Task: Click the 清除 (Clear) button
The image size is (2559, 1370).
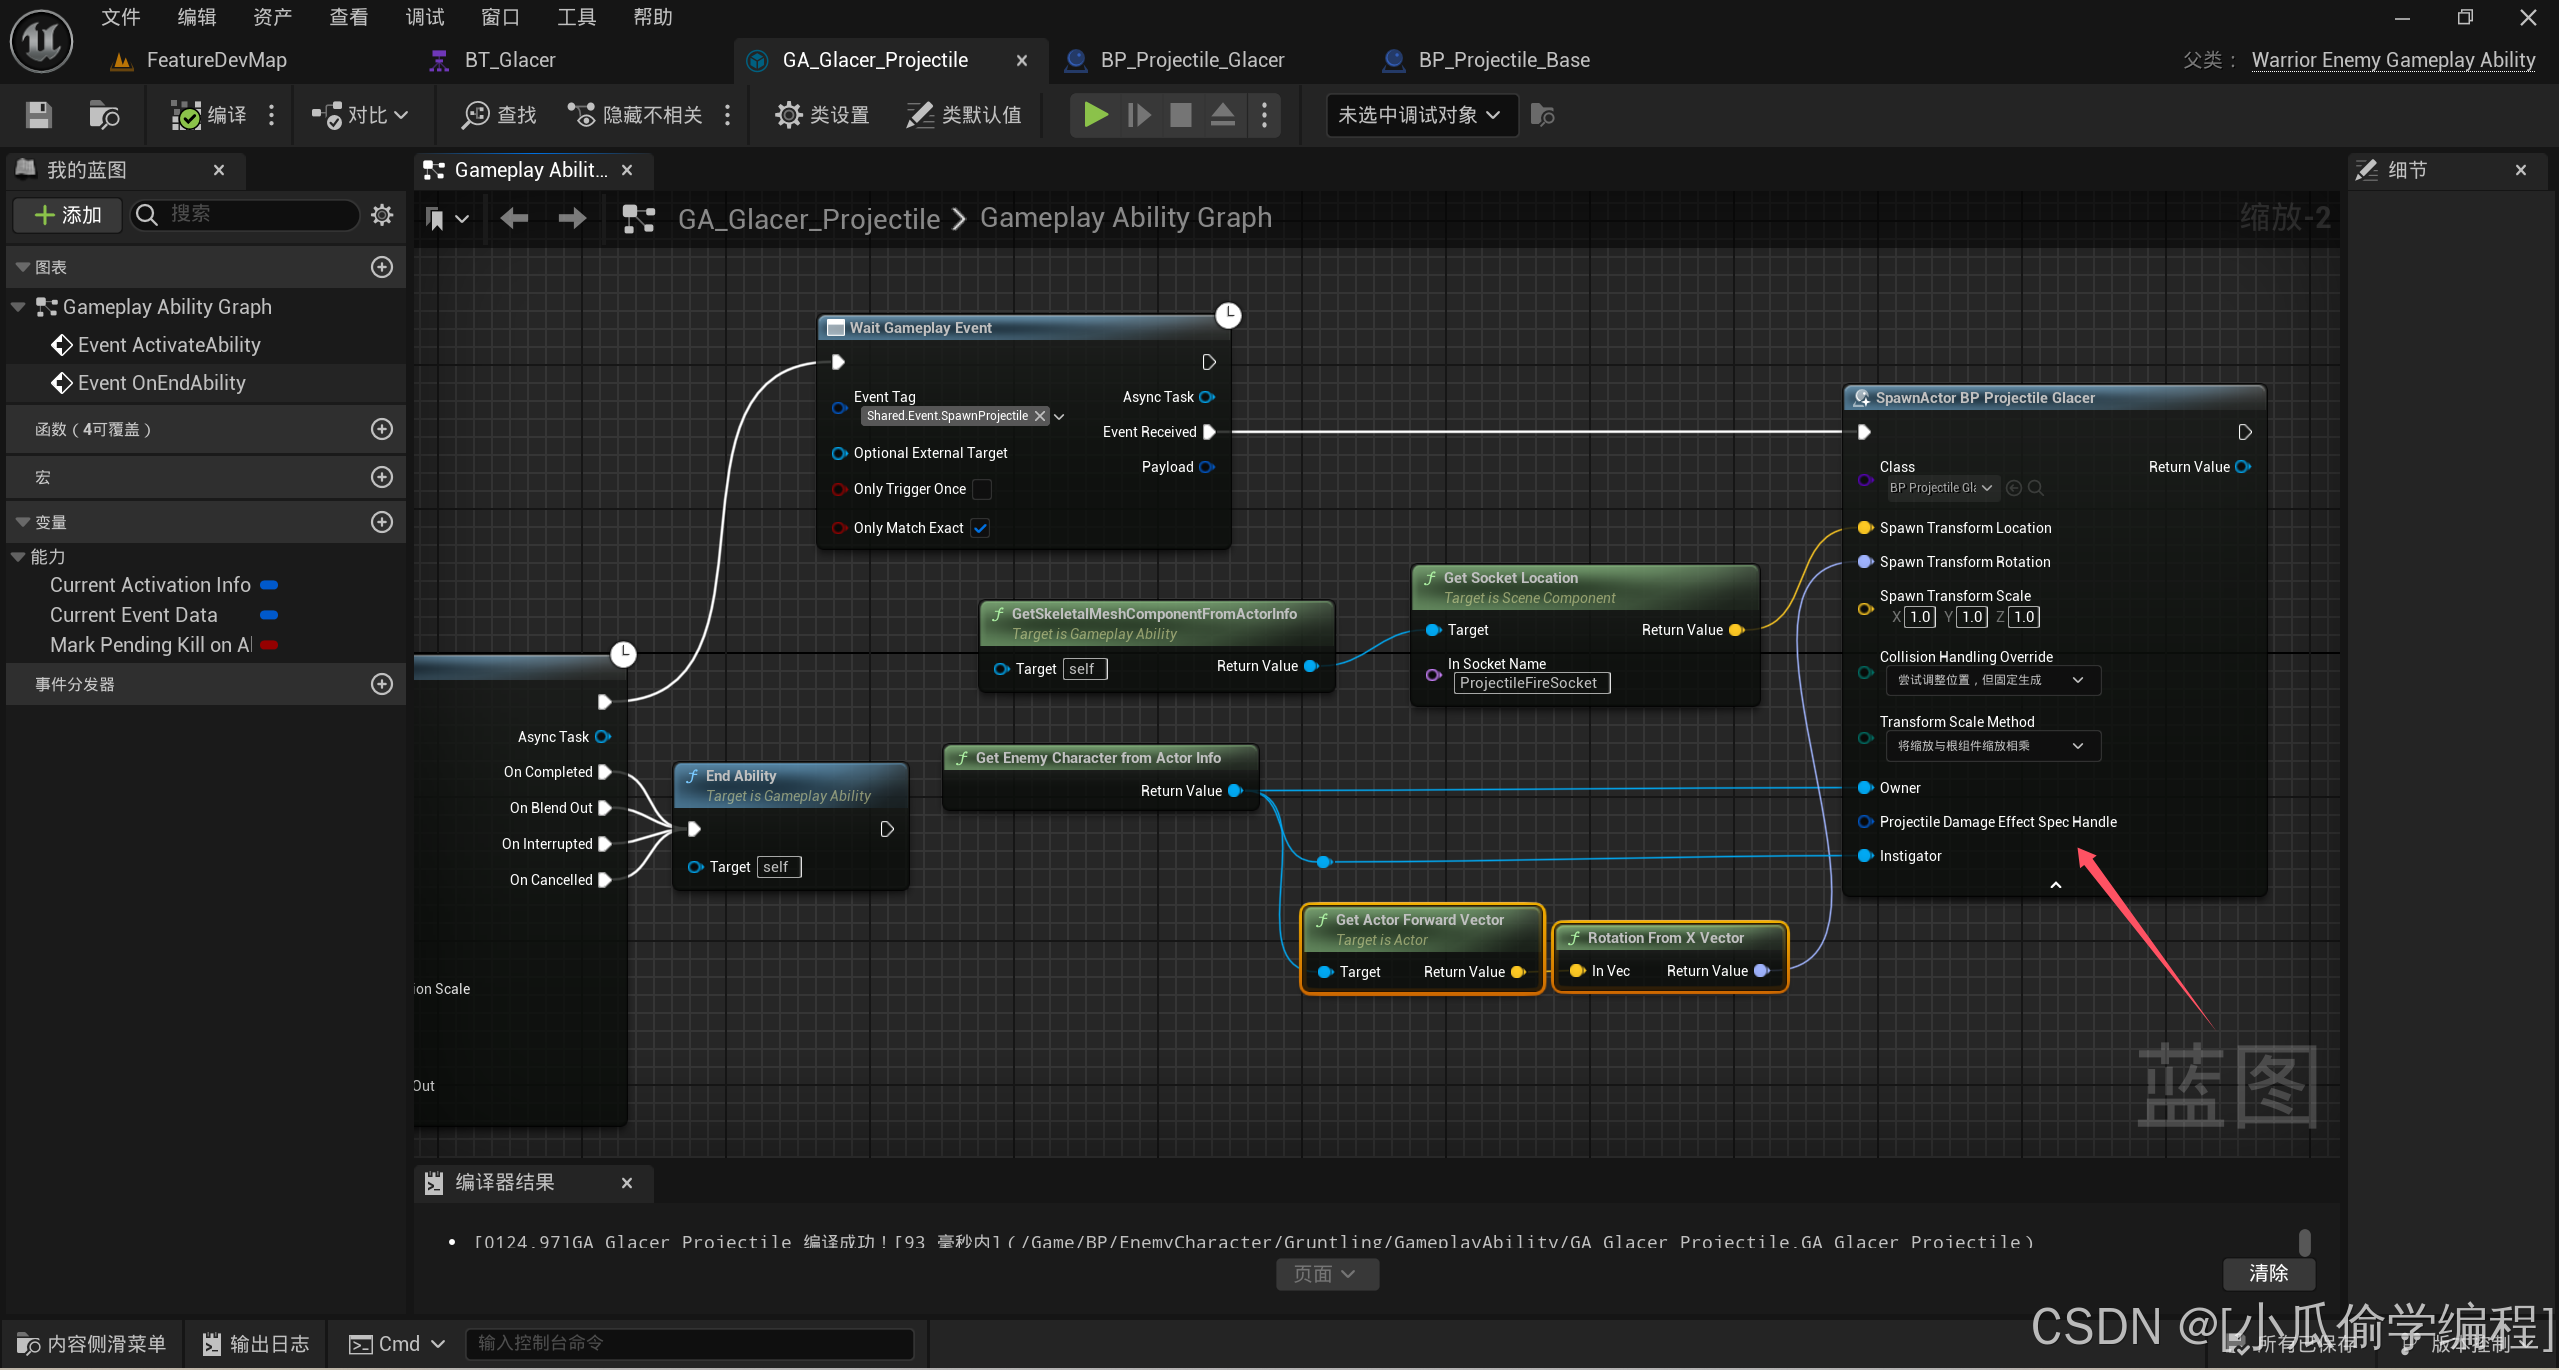Action: coord(2268,1273)
